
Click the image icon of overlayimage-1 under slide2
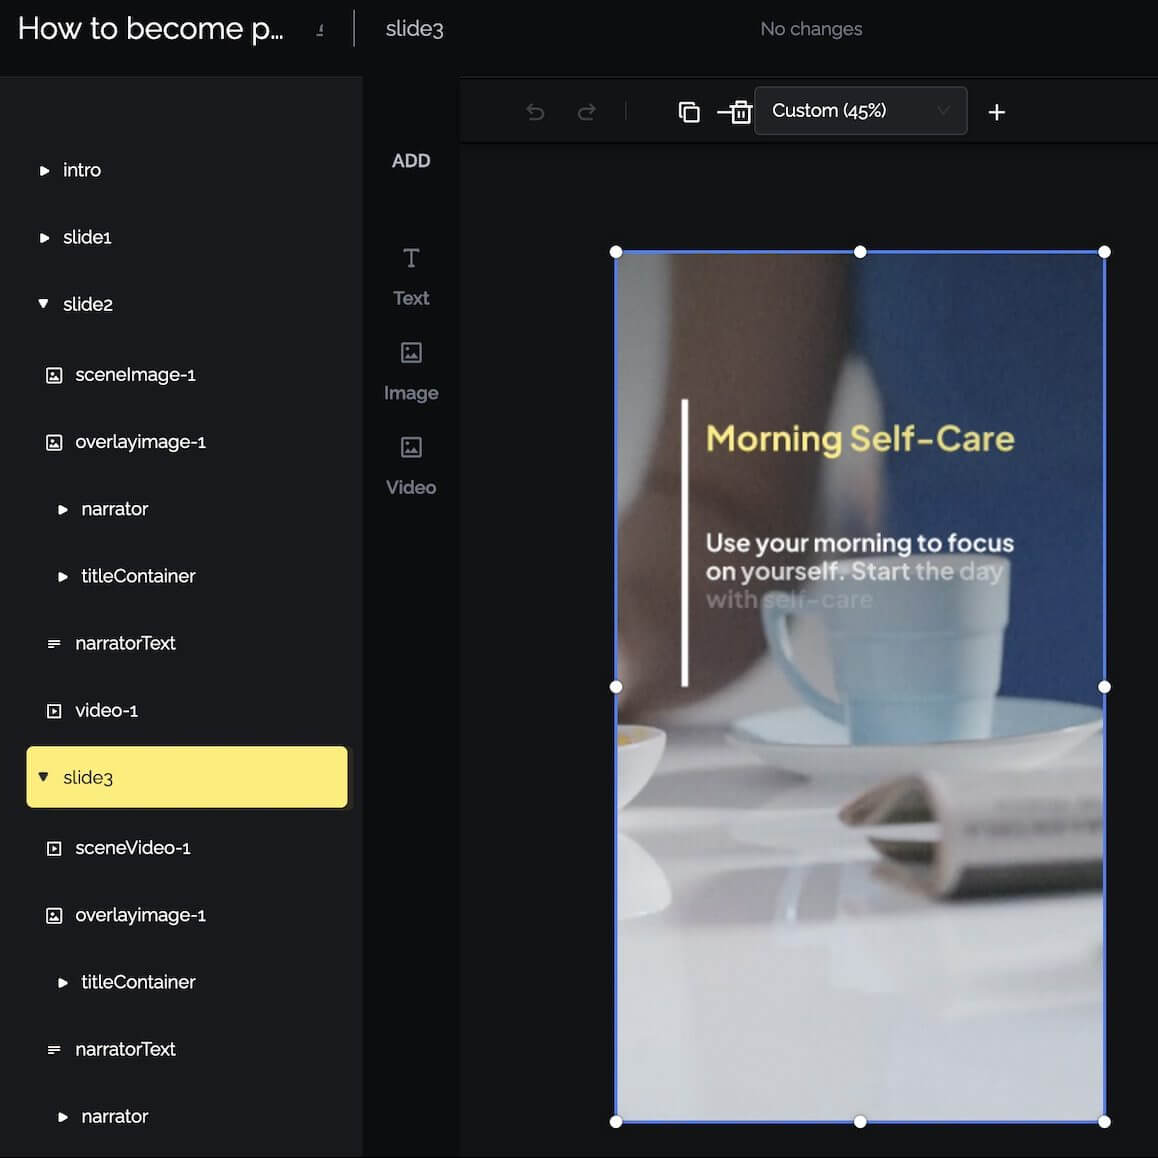coord(54,442)
